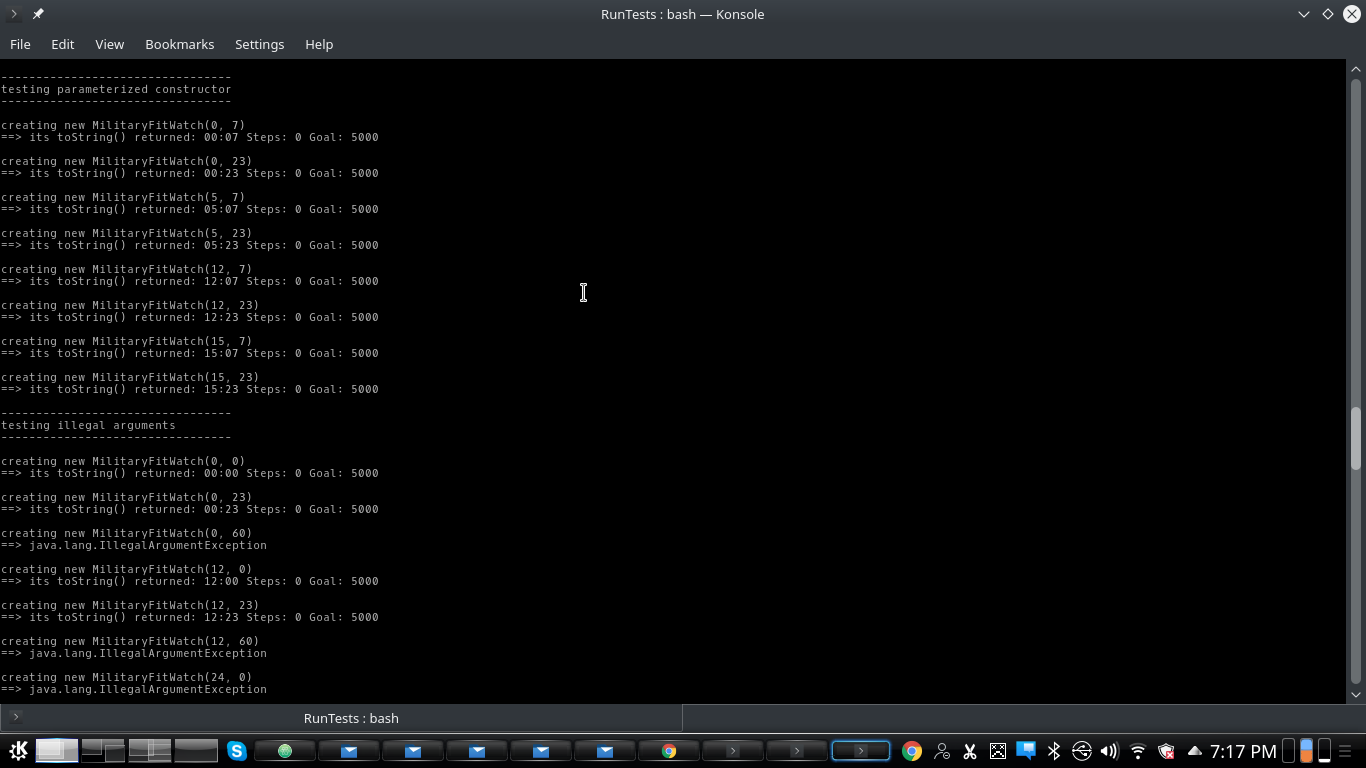Viewport: 1366px width, 768px height.
Task: Open the panel settings hamburger icon
Action: 1347,751
